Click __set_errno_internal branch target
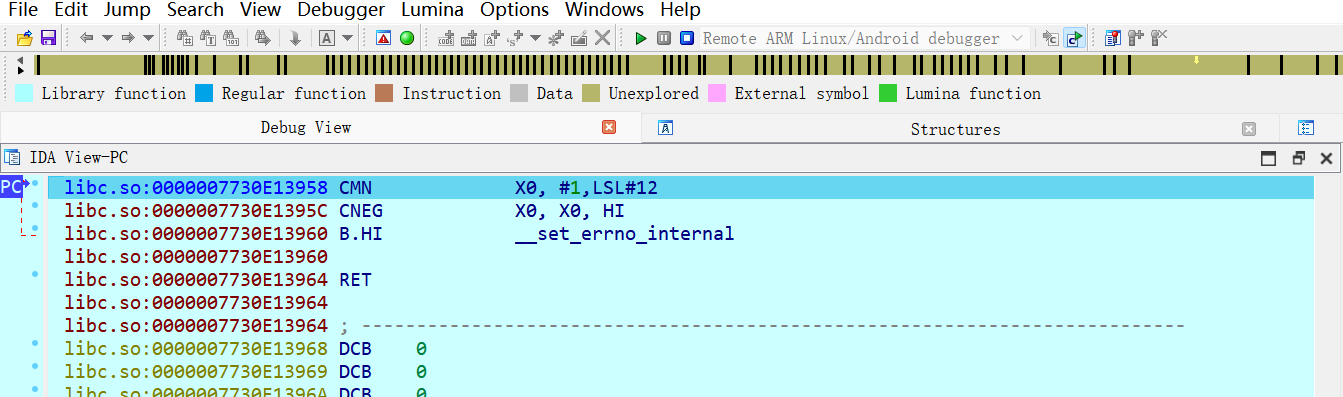Image resolution: width=1343 pixels, height=397 pixels. pyautogui.click(x=625, y=234)
